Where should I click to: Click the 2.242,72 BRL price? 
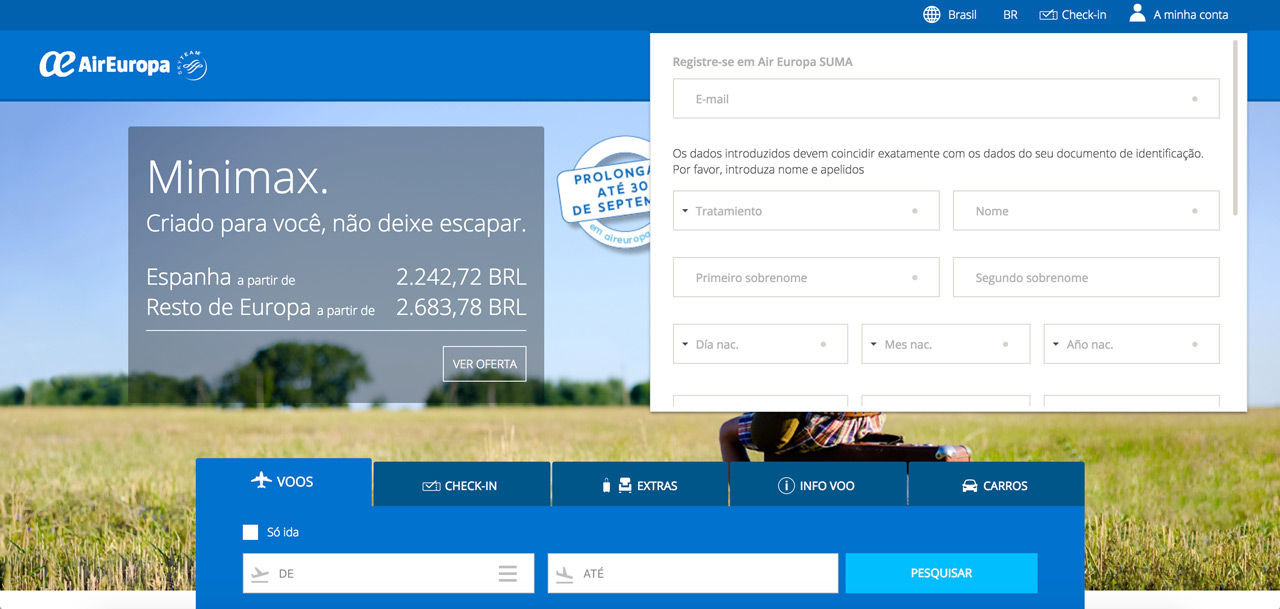461,277
